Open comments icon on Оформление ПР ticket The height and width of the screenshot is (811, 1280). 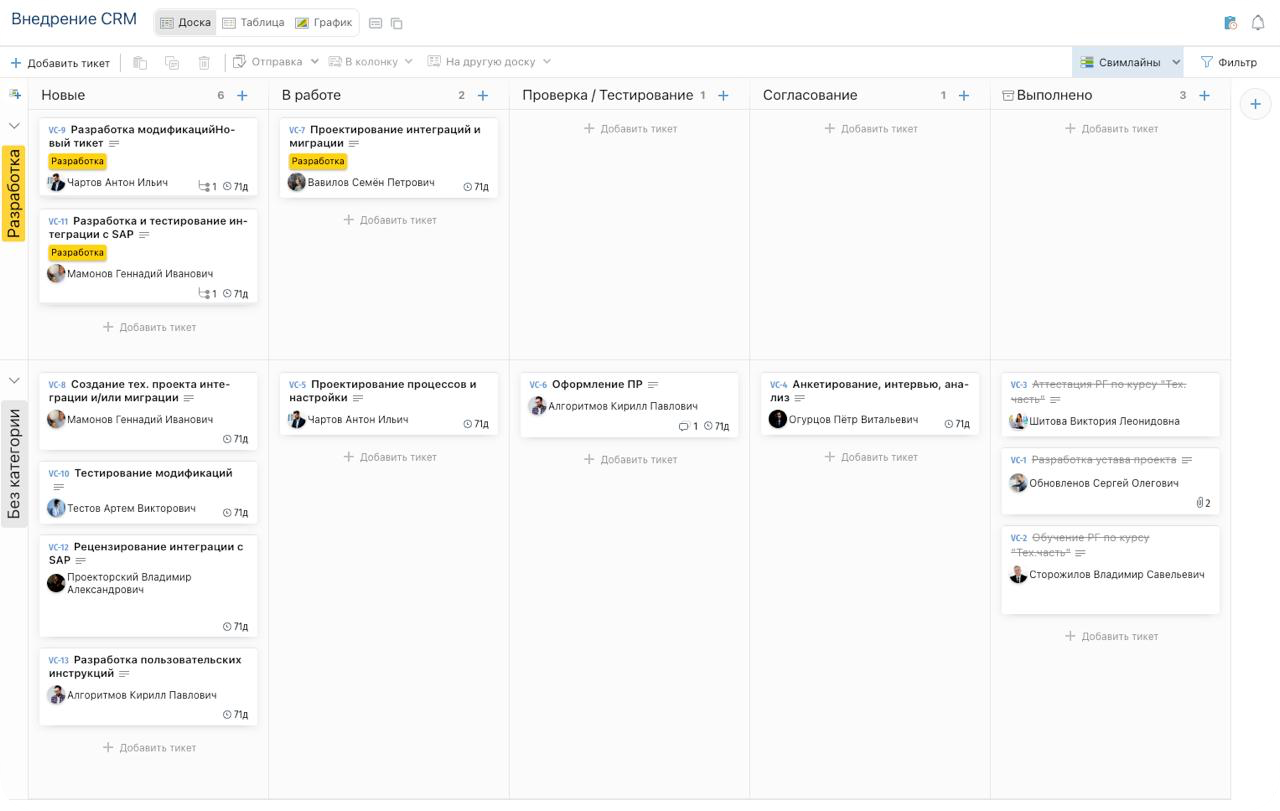pos(685,426)
